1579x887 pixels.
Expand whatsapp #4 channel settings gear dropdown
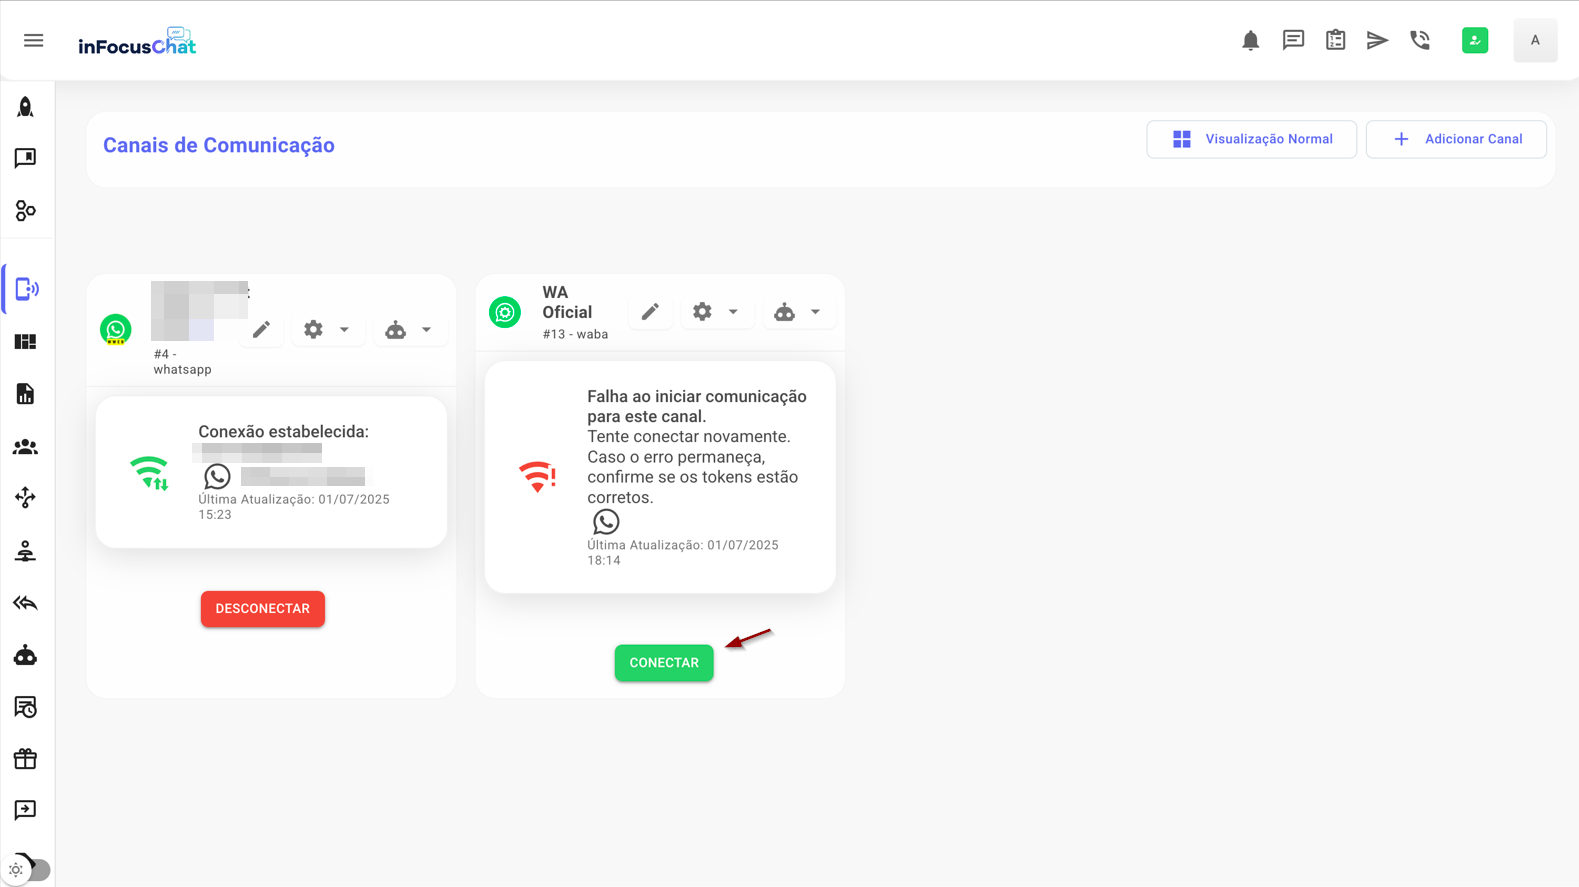tap(327, 329)
